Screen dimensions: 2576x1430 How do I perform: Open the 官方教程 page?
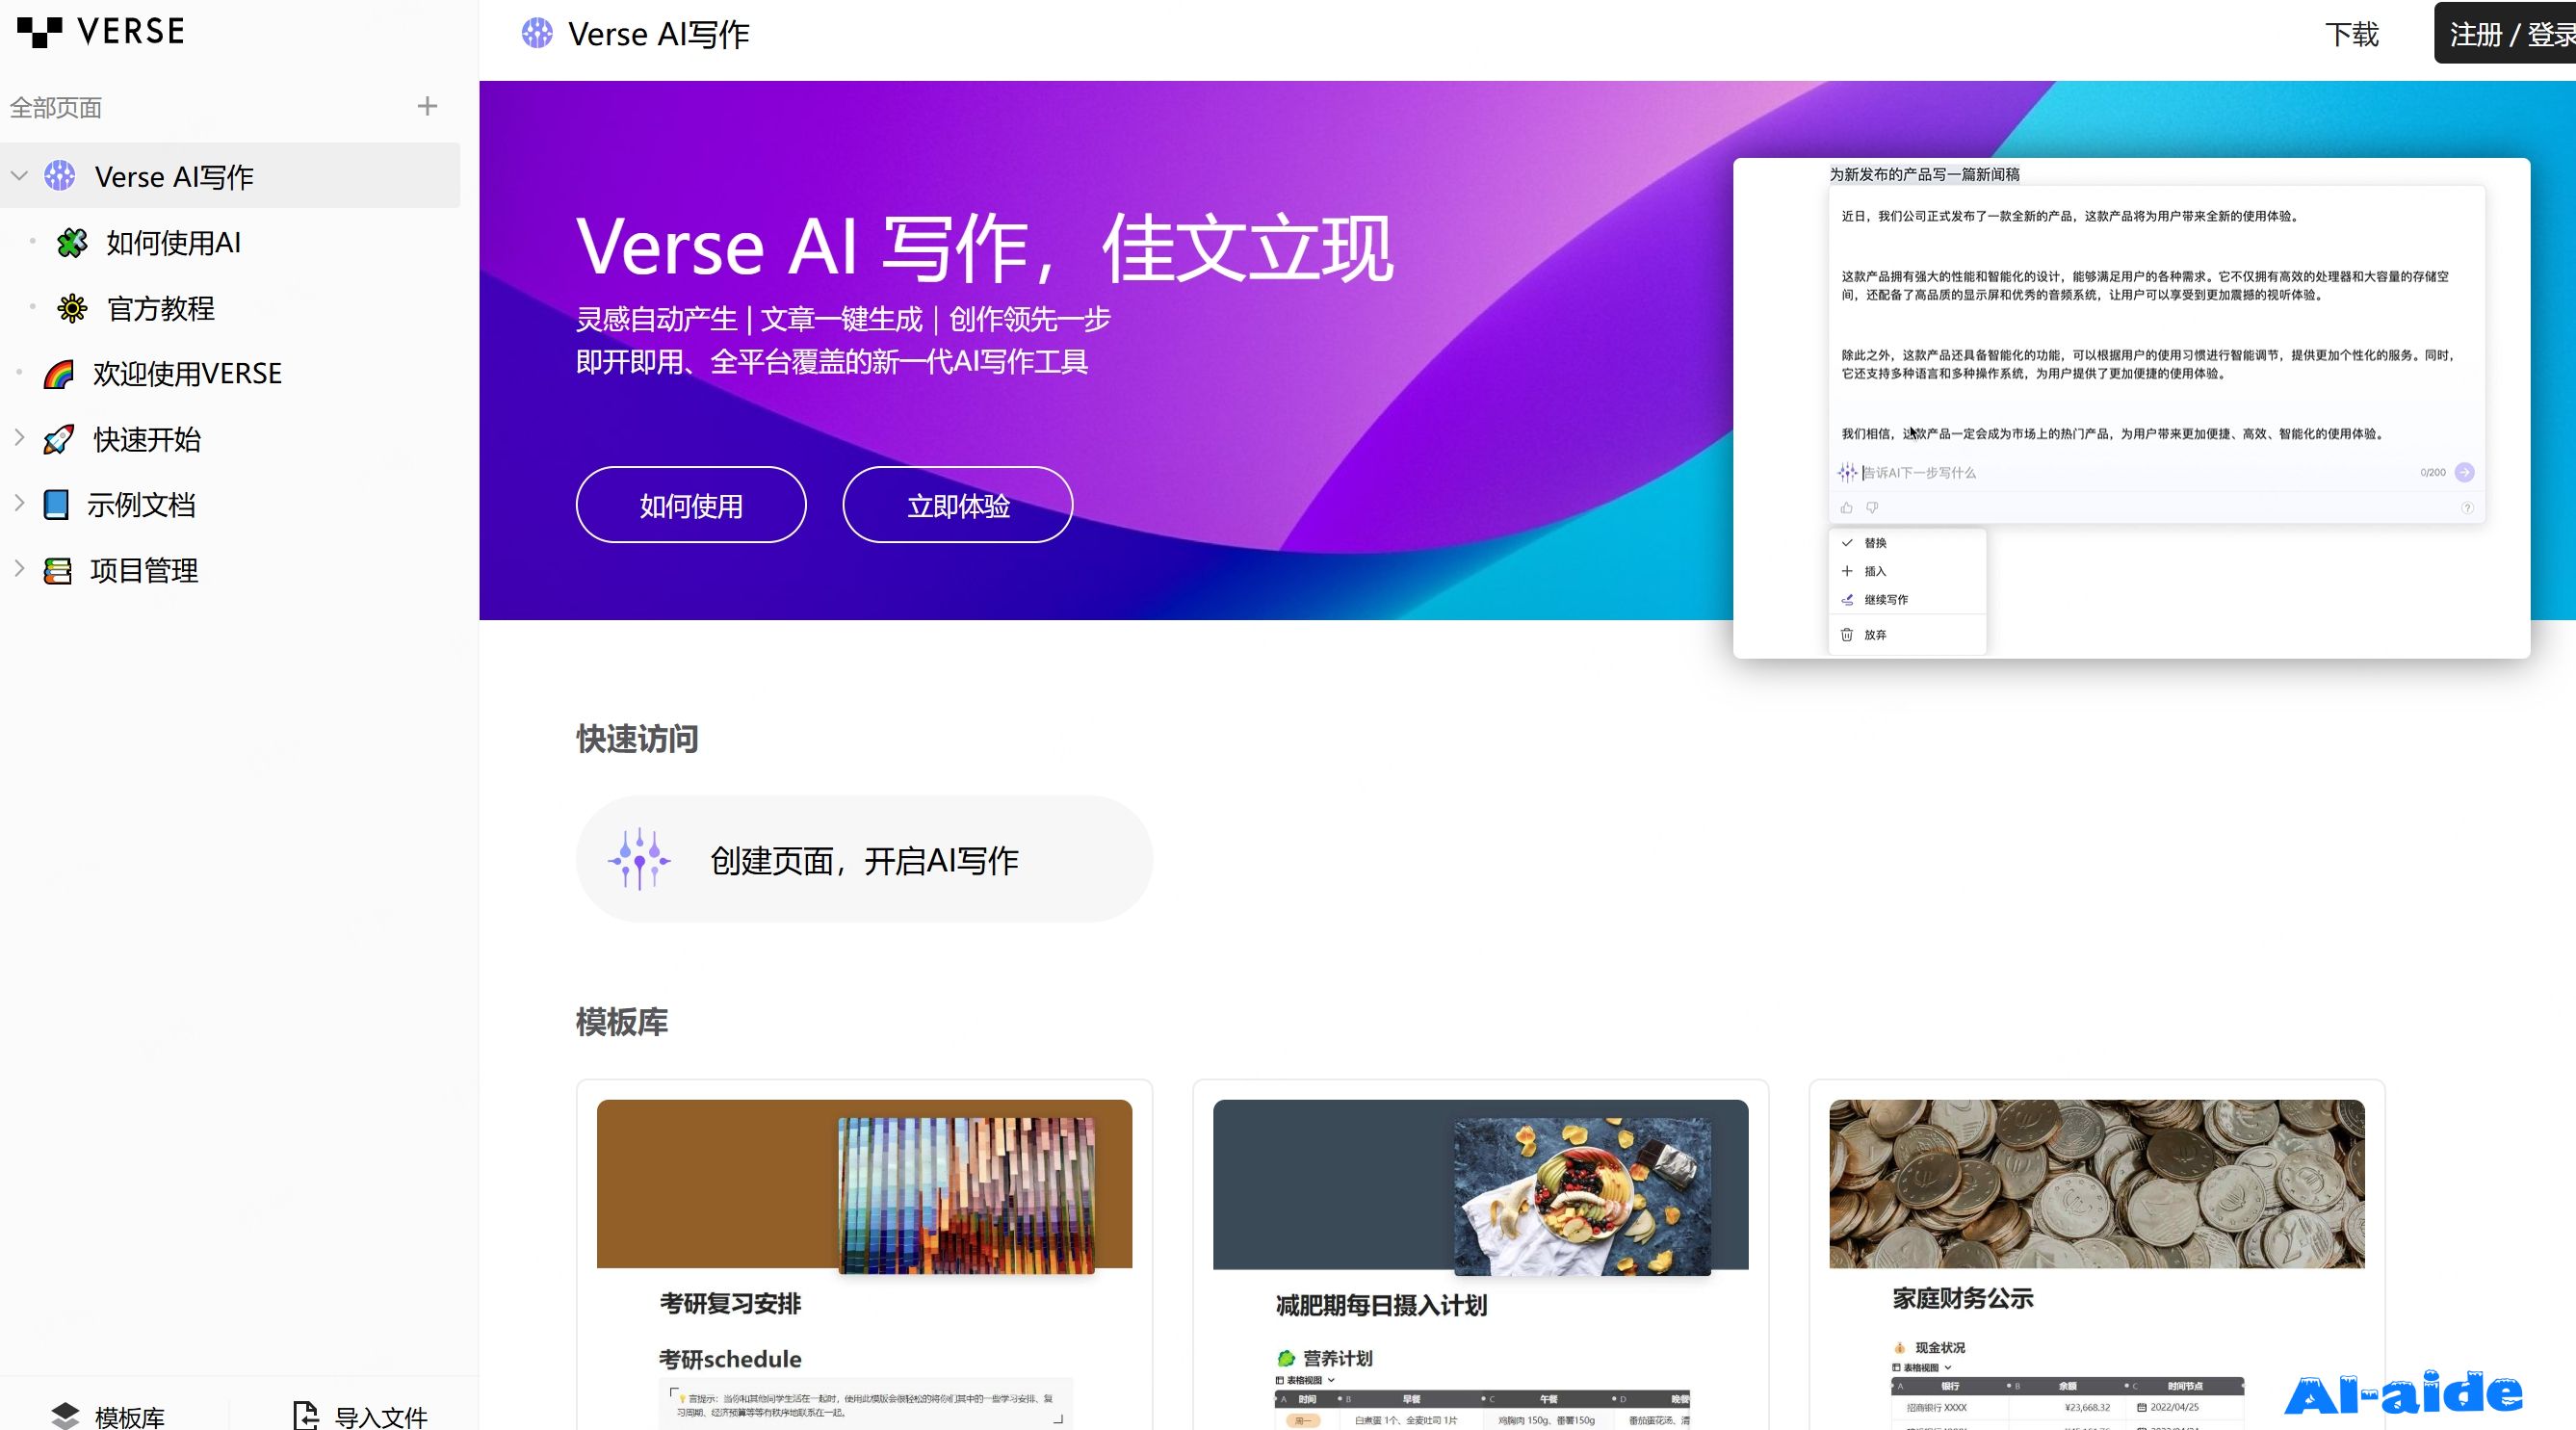(161, 309)
